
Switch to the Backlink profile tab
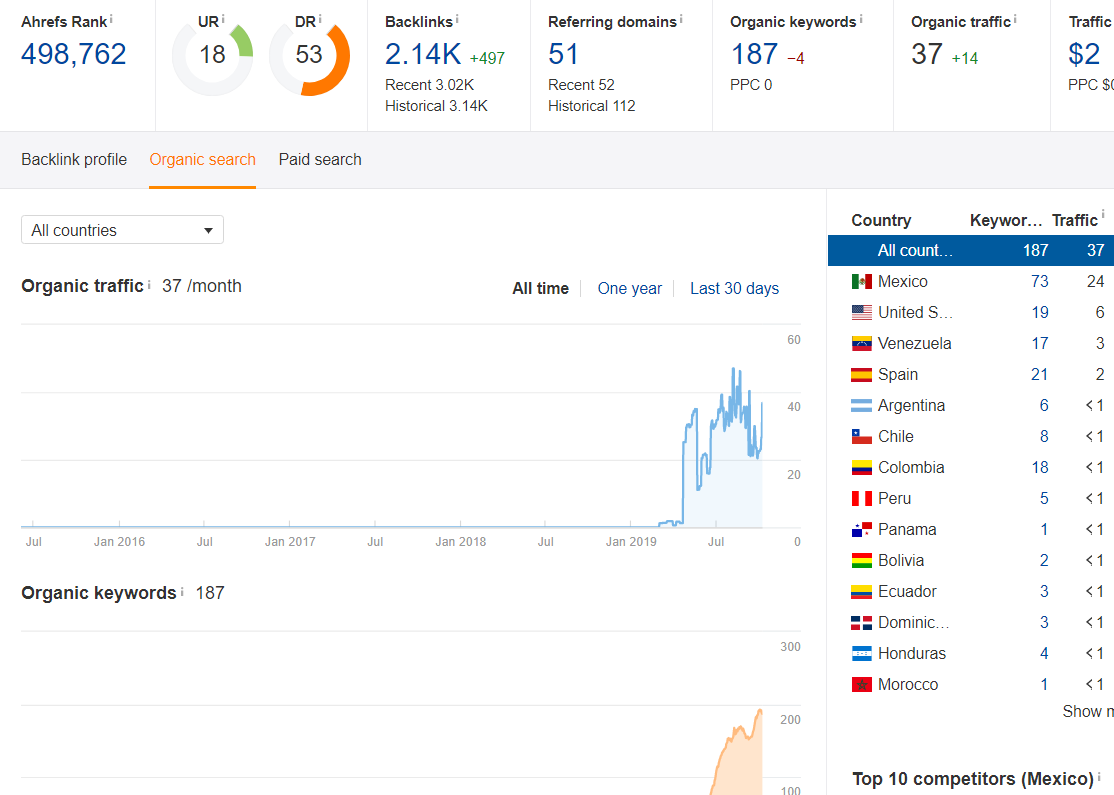pos(74,159)
